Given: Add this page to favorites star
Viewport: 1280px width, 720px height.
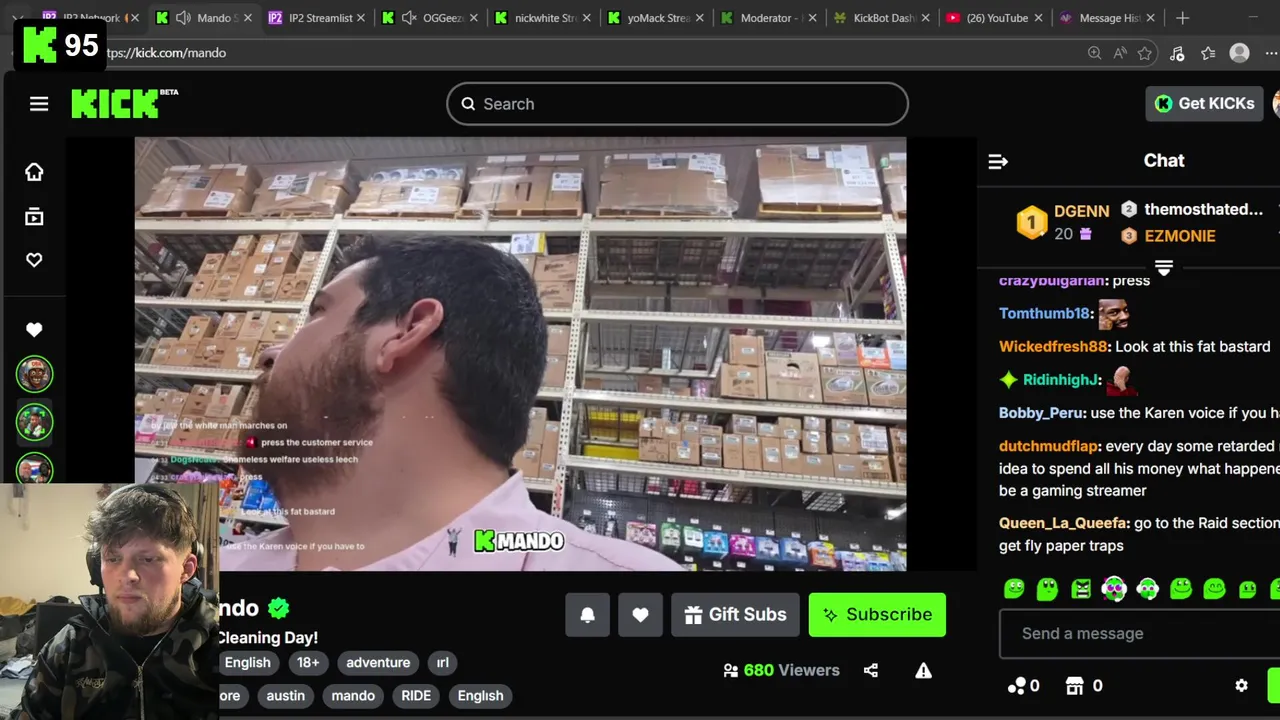Looking at the screenshot, I should coord(1145,53).
